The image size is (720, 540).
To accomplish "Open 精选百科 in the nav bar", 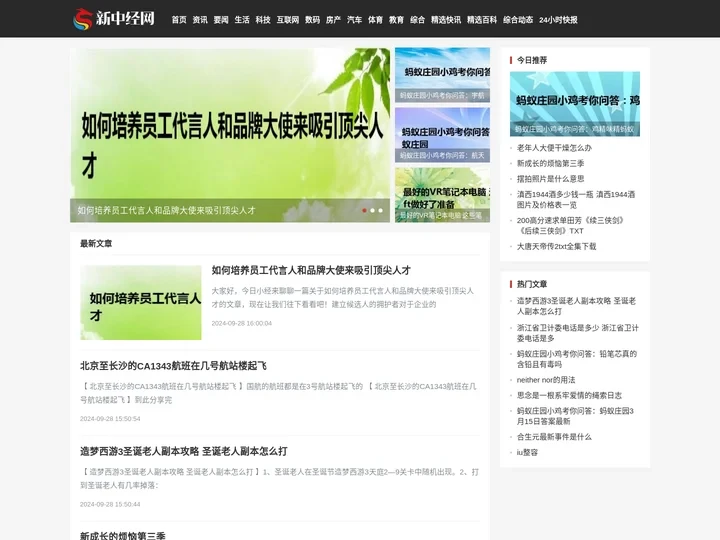I will (482, 20).
